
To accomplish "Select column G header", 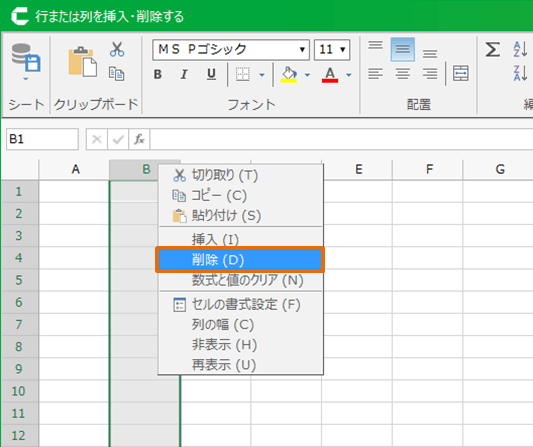I will [499, 169].
